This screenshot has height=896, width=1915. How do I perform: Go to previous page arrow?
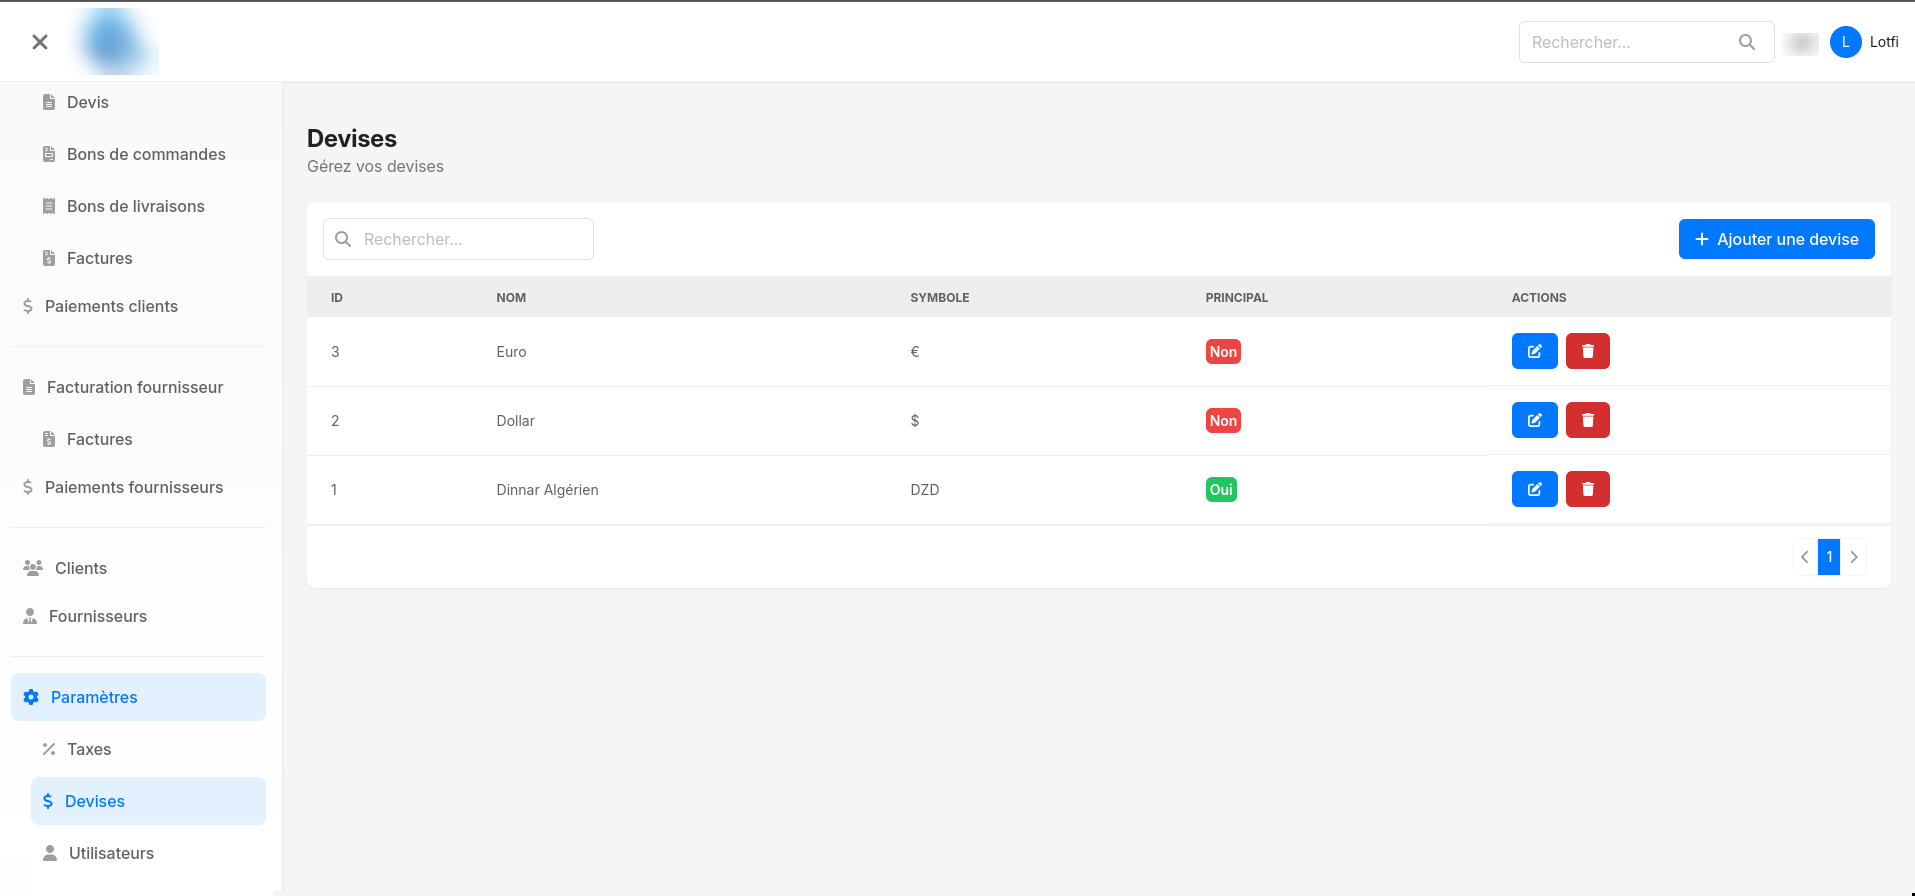(1805, 557)
